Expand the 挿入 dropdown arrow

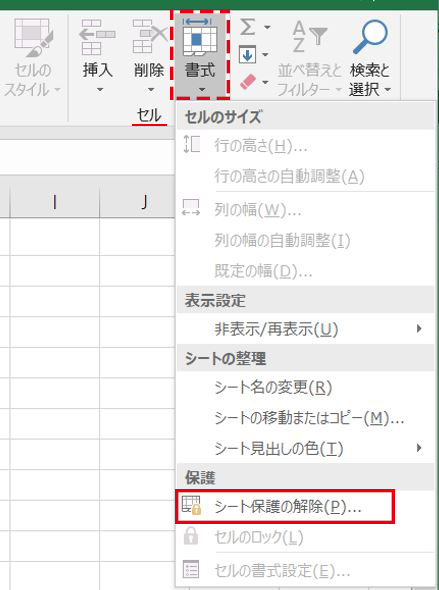(100, 90)
